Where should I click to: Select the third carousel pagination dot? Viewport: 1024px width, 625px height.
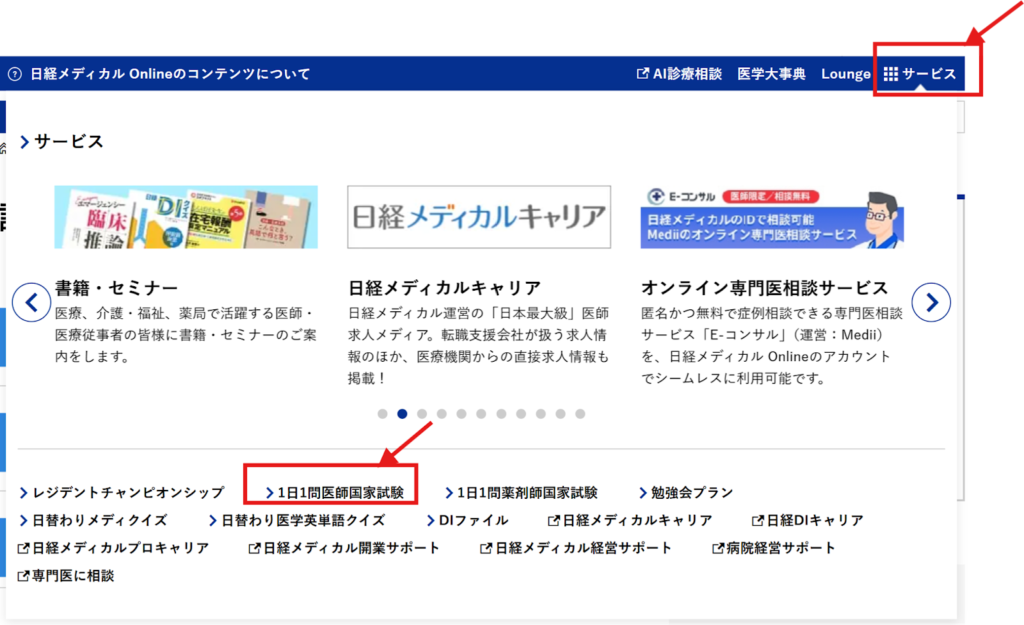pos(422,413)
